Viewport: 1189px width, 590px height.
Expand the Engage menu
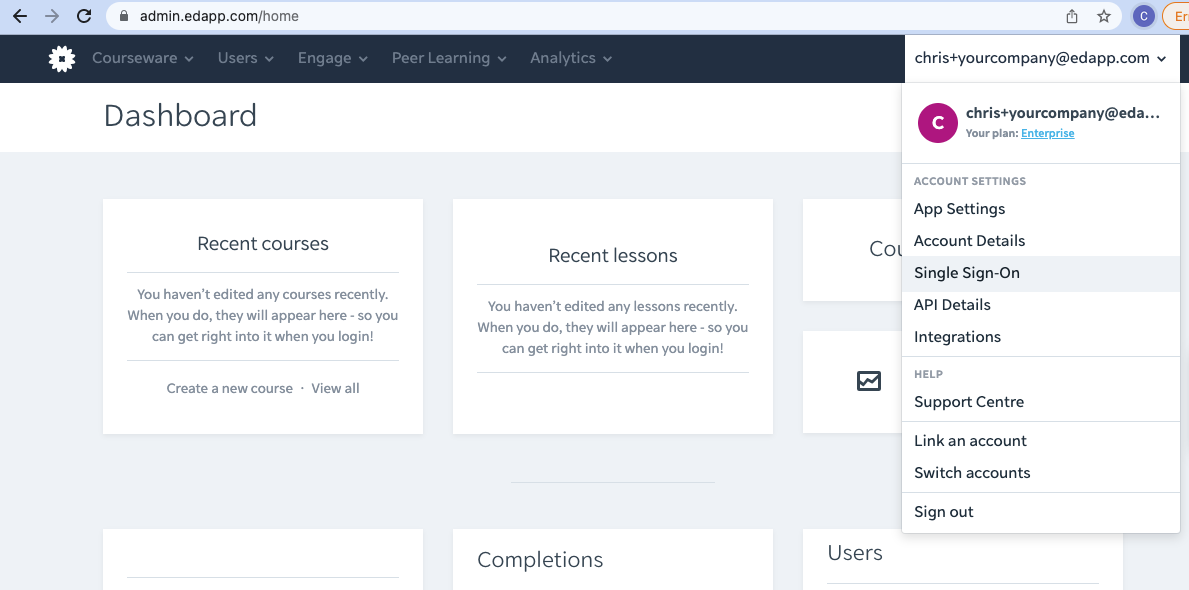point(332,58)
